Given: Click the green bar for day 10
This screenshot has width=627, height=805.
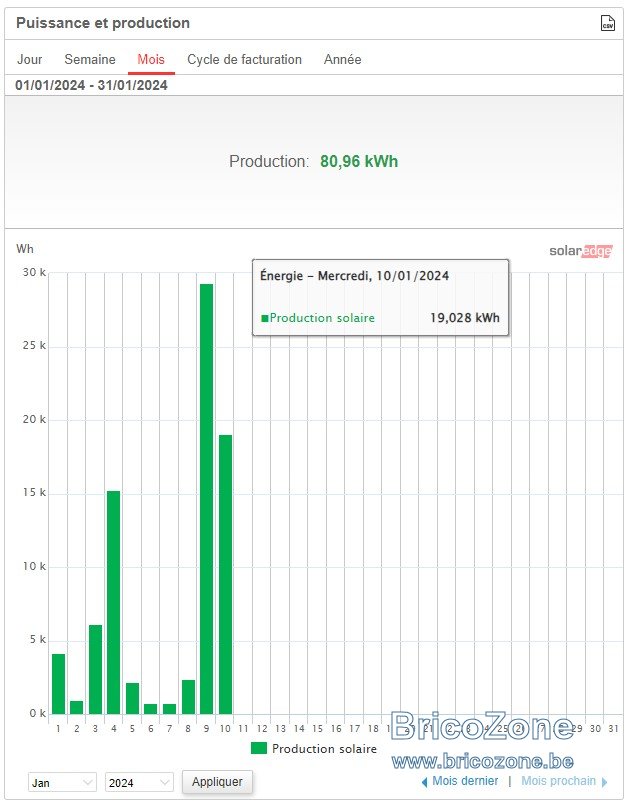Looking at the screenshot, I should point(225,574).
